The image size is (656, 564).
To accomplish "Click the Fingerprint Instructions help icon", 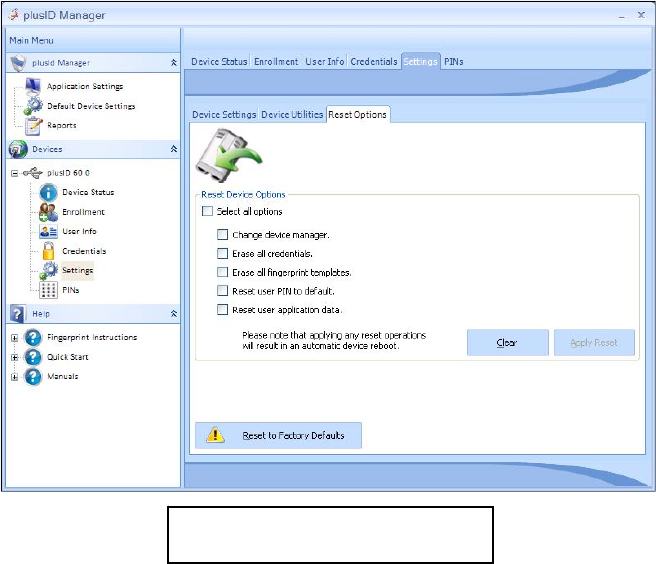I will [x=33, y=337].
